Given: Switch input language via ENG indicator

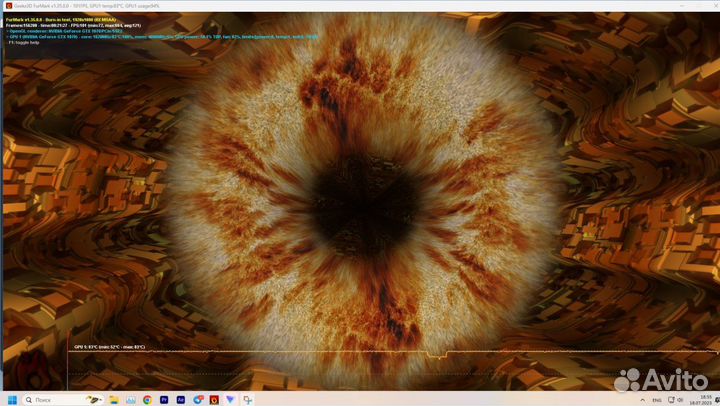Looking at the screenshot, I should [x=657, y=399].
